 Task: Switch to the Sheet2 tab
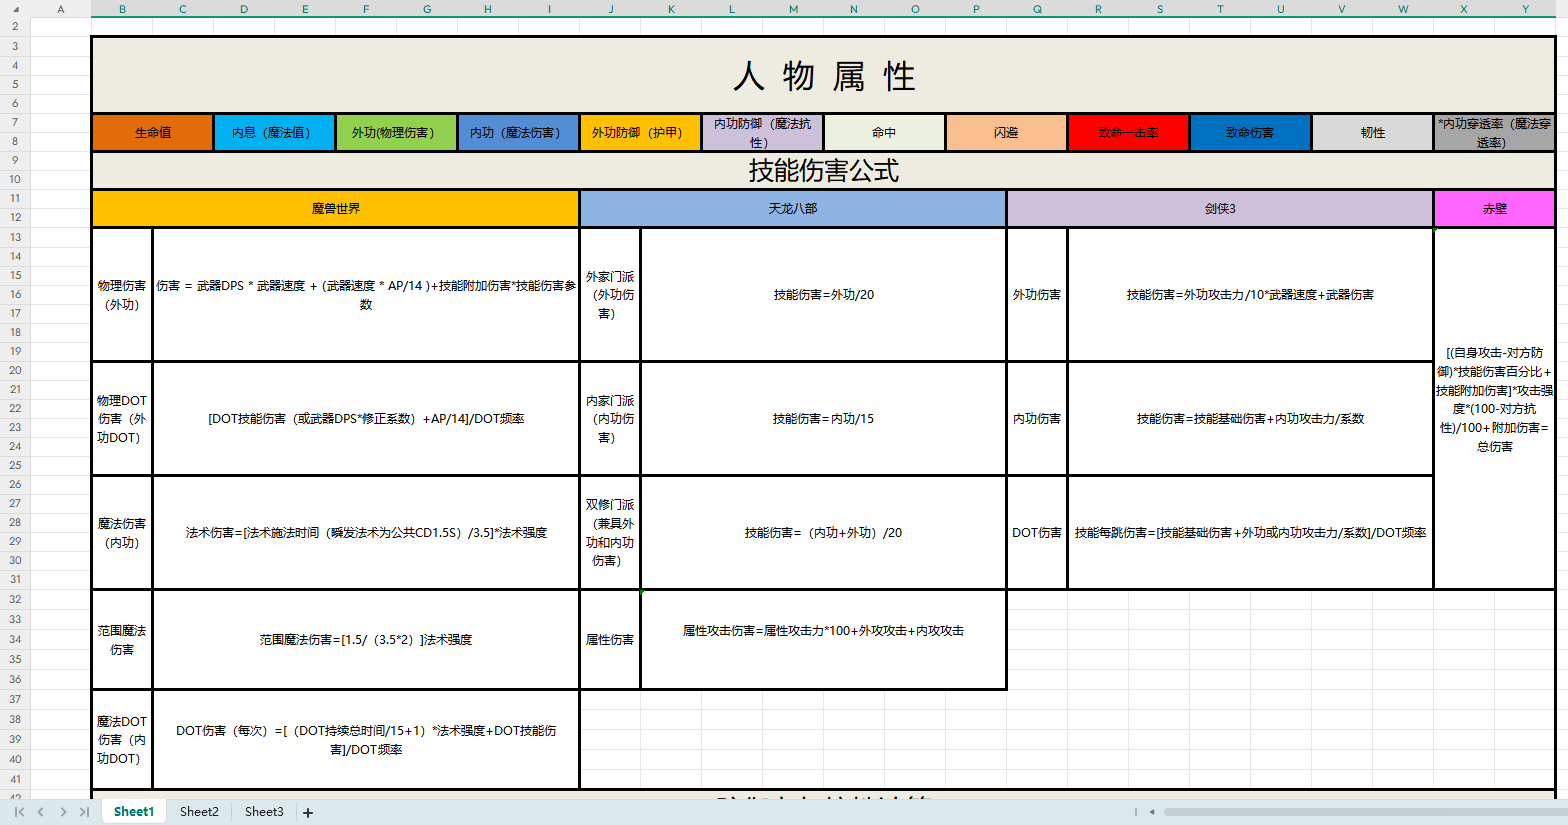[x=199, y=812]
